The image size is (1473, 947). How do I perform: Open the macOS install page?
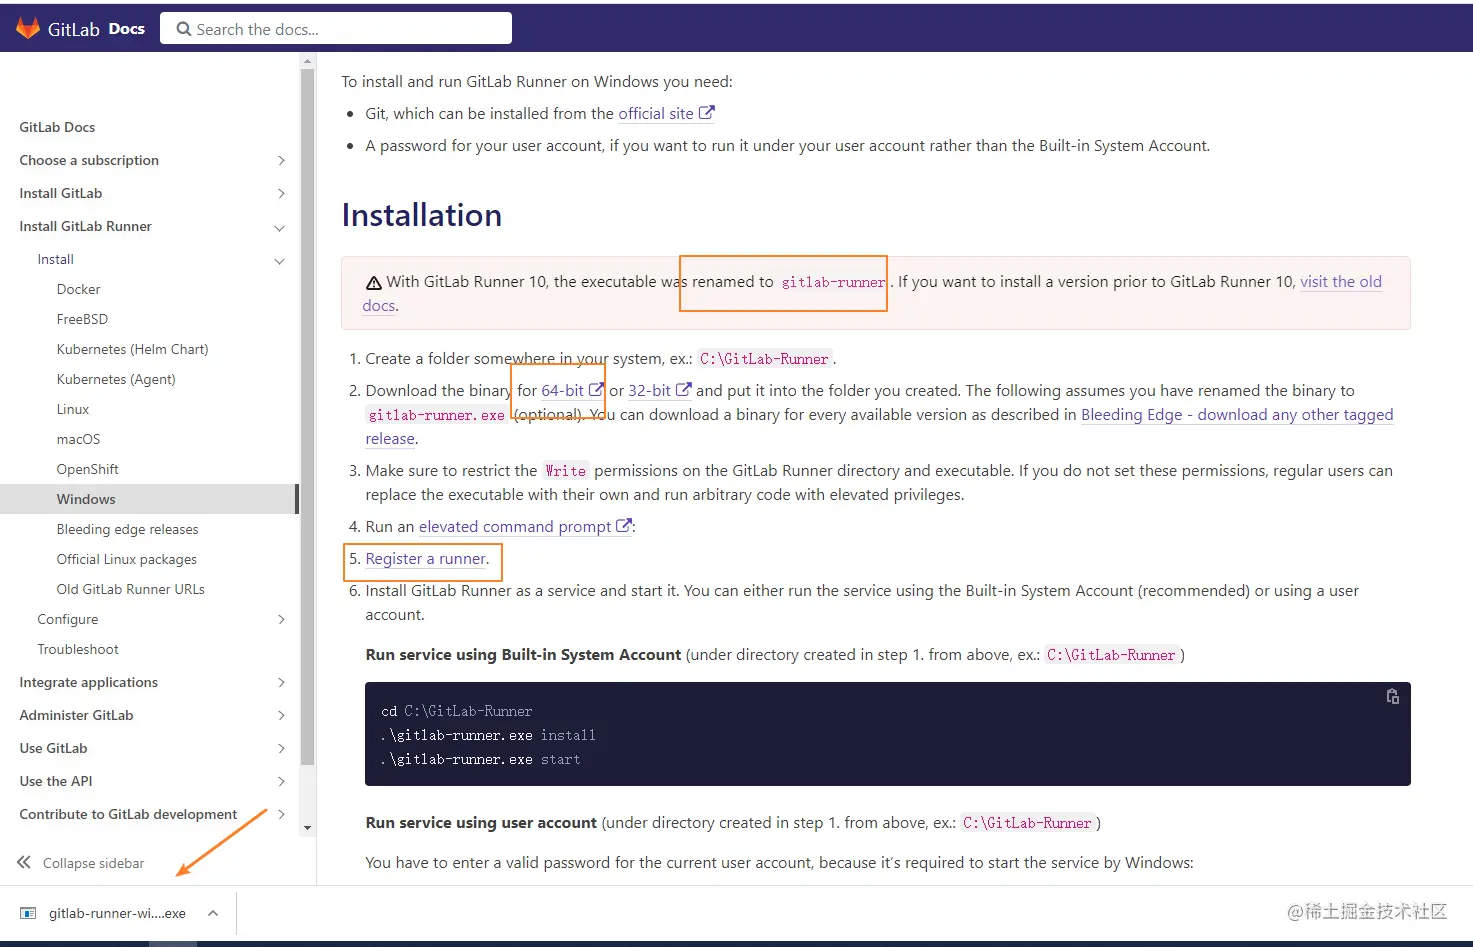78,439
